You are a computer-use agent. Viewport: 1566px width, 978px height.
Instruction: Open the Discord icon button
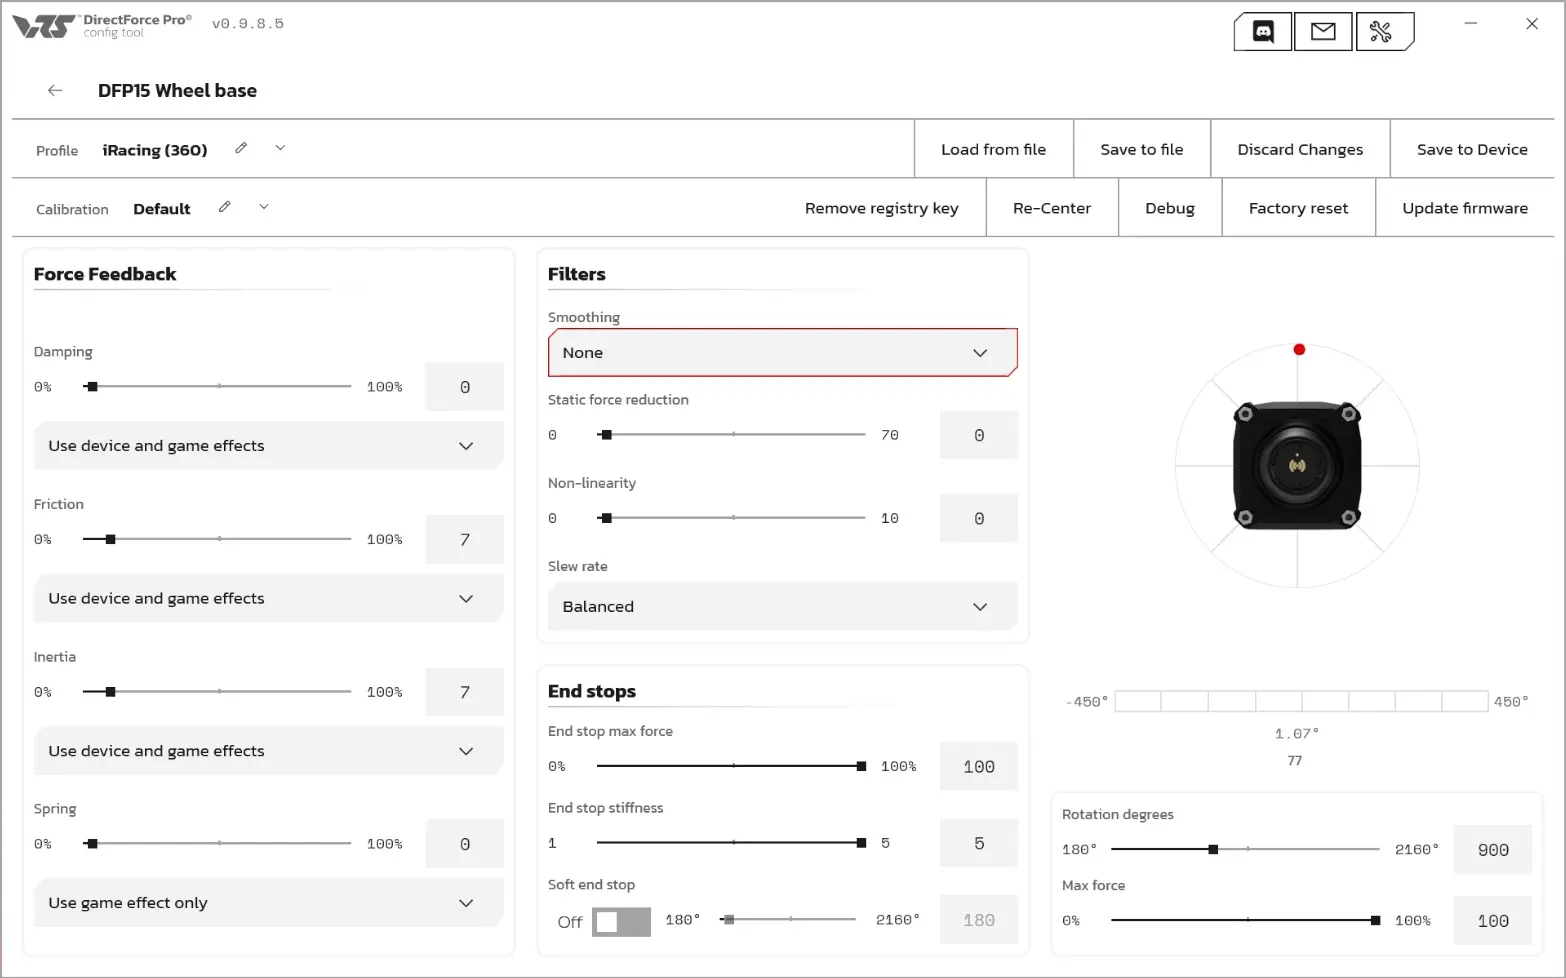click(1263, 32)
